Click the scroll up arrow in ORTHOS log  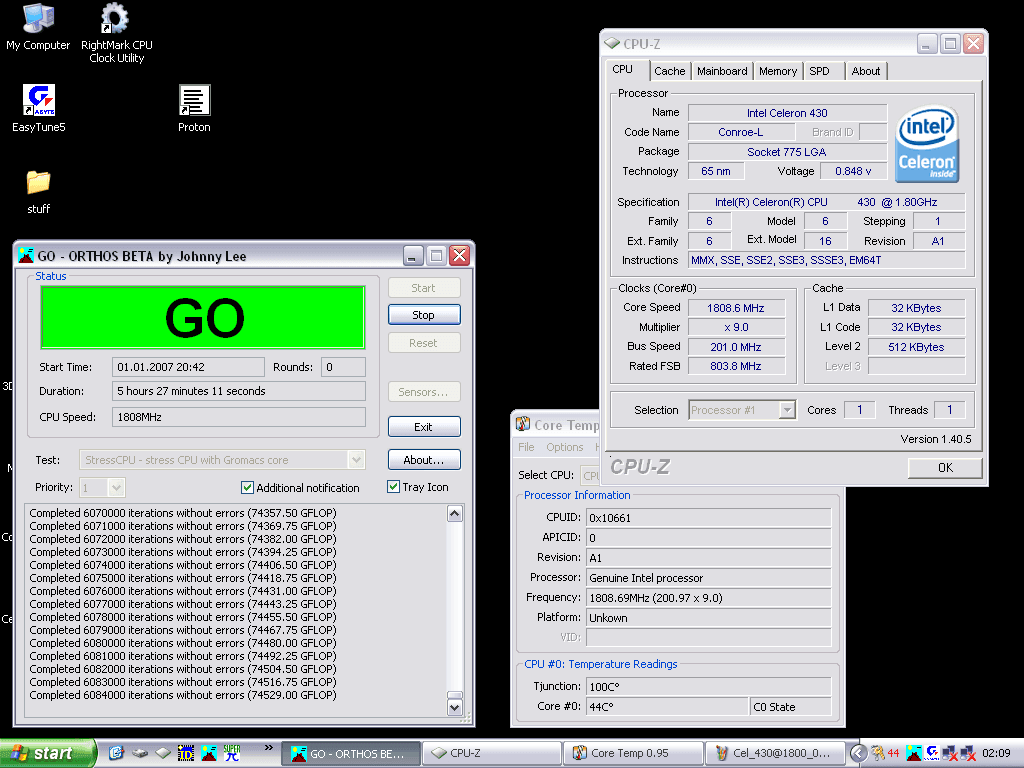(x=455, y=514)
